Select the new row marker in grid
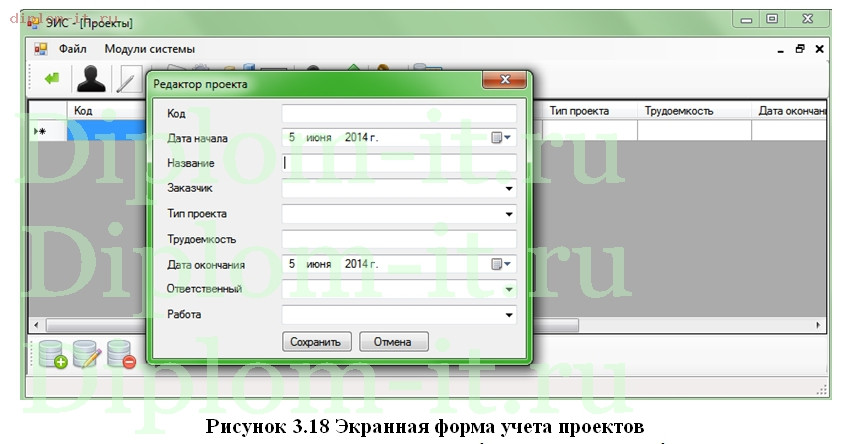This screenshot has width=853, height=444. click(x=47, y=131)
